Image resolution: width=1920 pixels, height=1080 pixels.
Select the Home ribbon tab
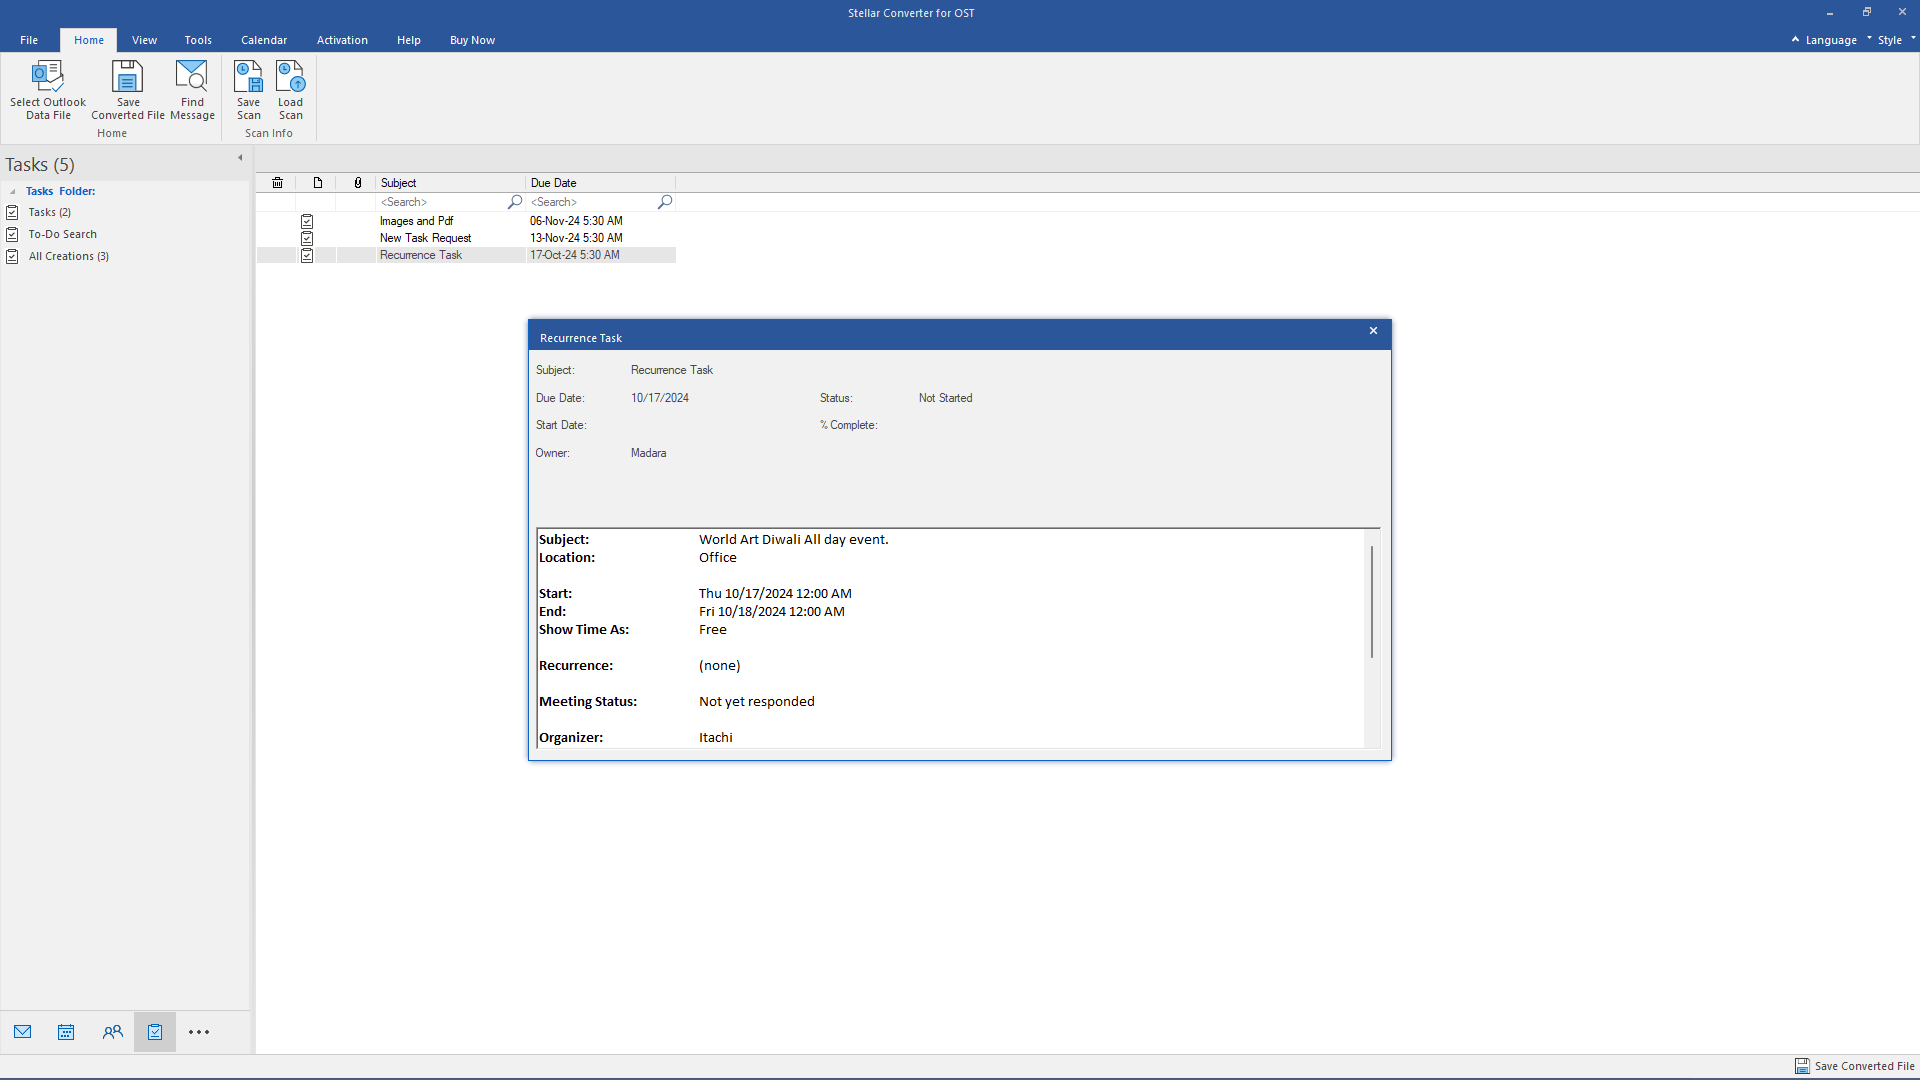click(88, 40)
